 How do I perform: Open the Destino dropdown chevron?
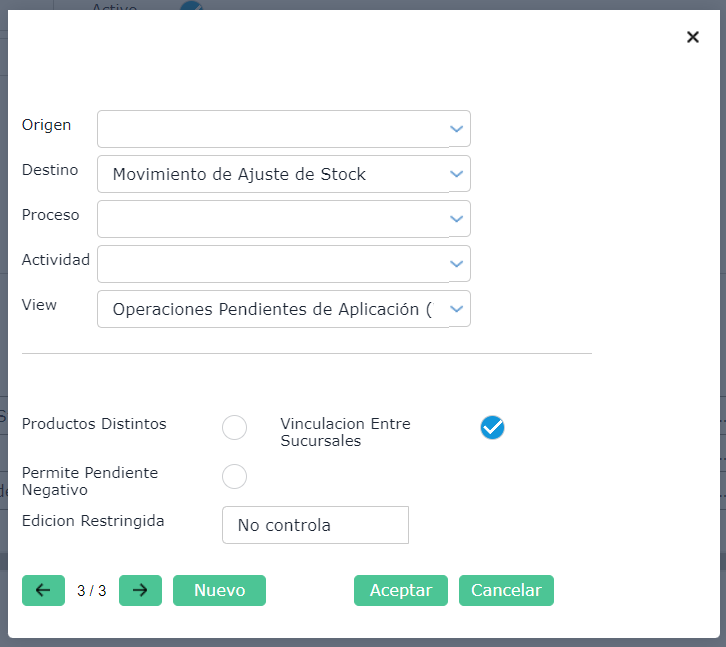pos(457,174)
